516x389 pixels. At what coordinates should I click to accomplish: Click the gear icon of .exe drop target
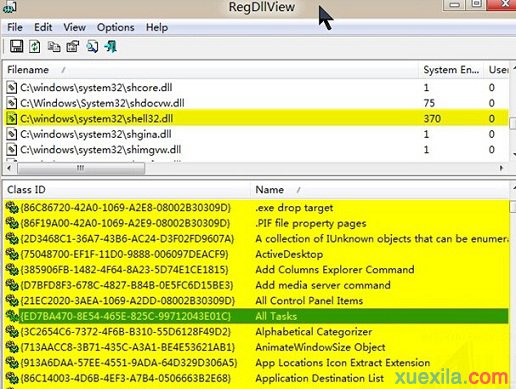[12, 208]
